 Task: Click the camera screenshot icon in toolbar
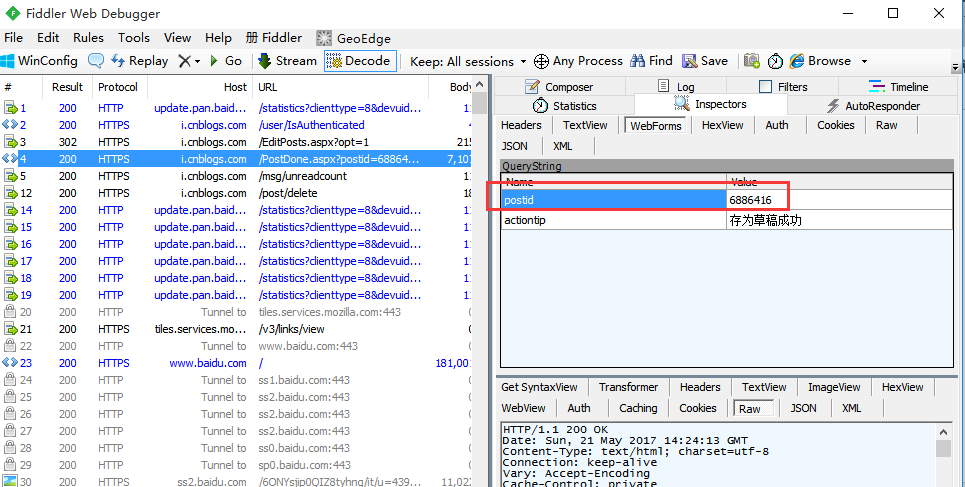[x=751, y=61]
